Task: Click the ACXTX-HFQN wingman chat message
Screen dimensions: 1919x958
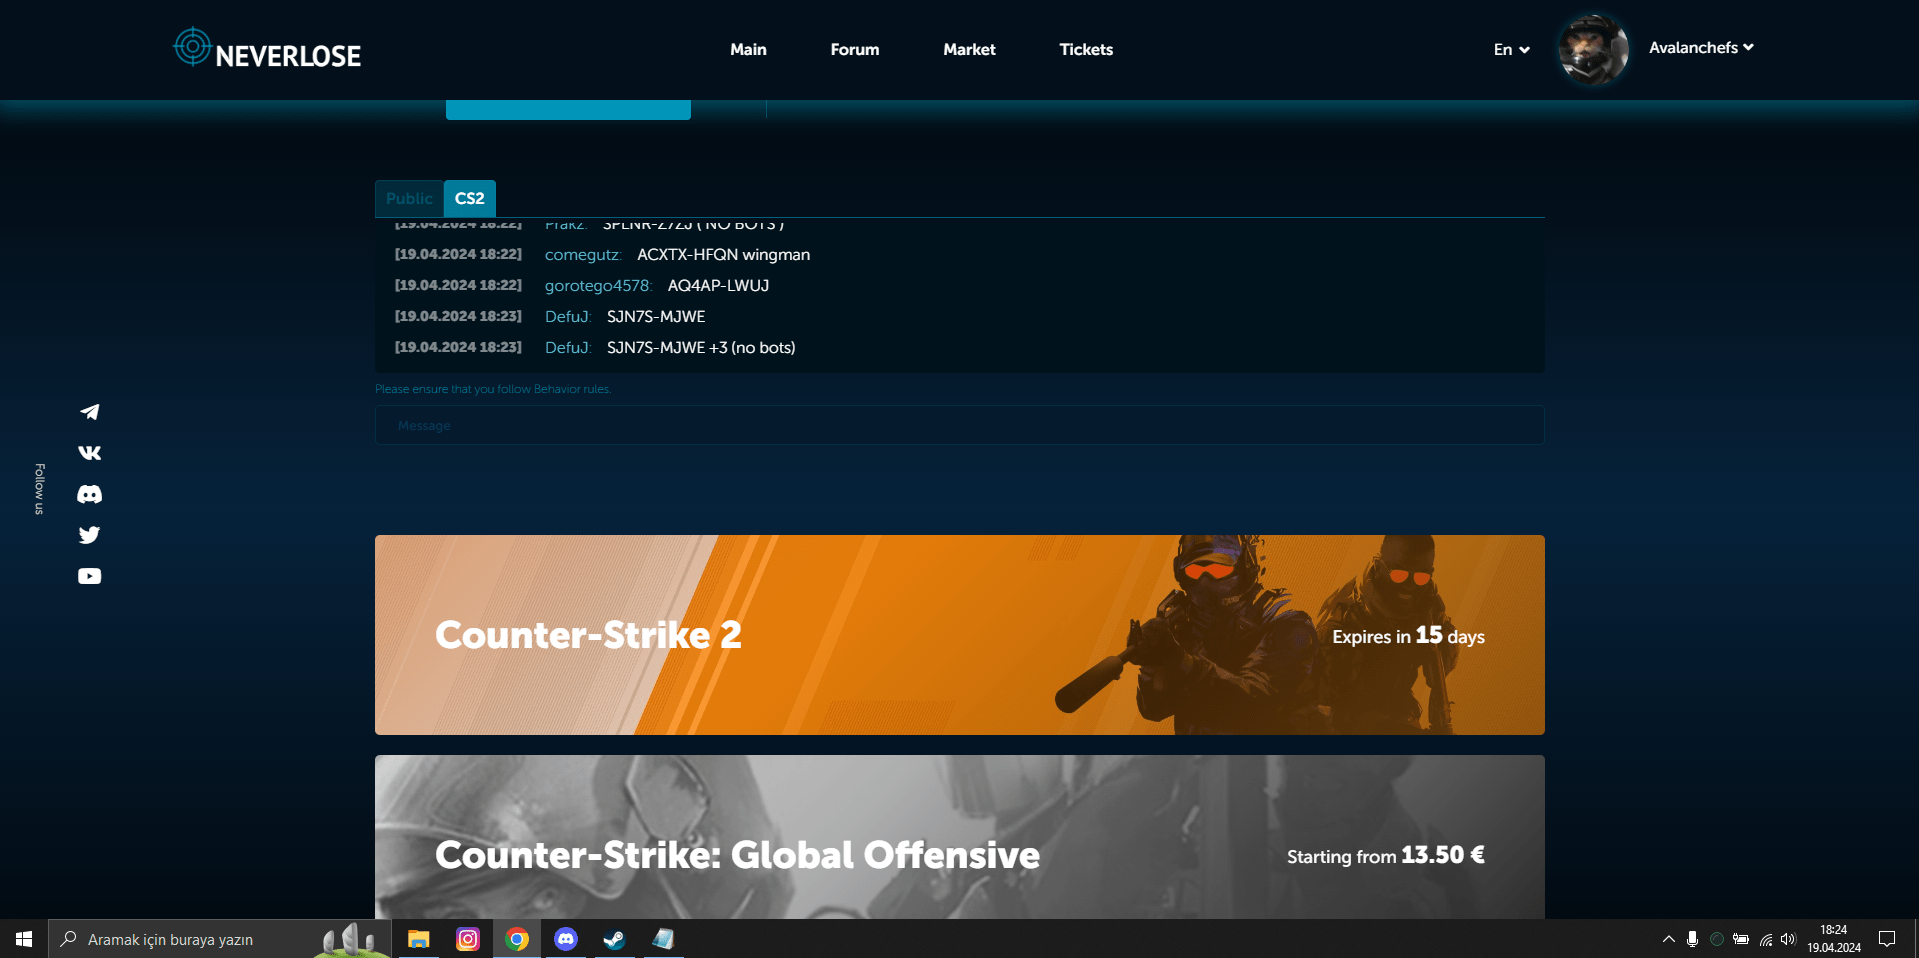Action: [724, 255]
